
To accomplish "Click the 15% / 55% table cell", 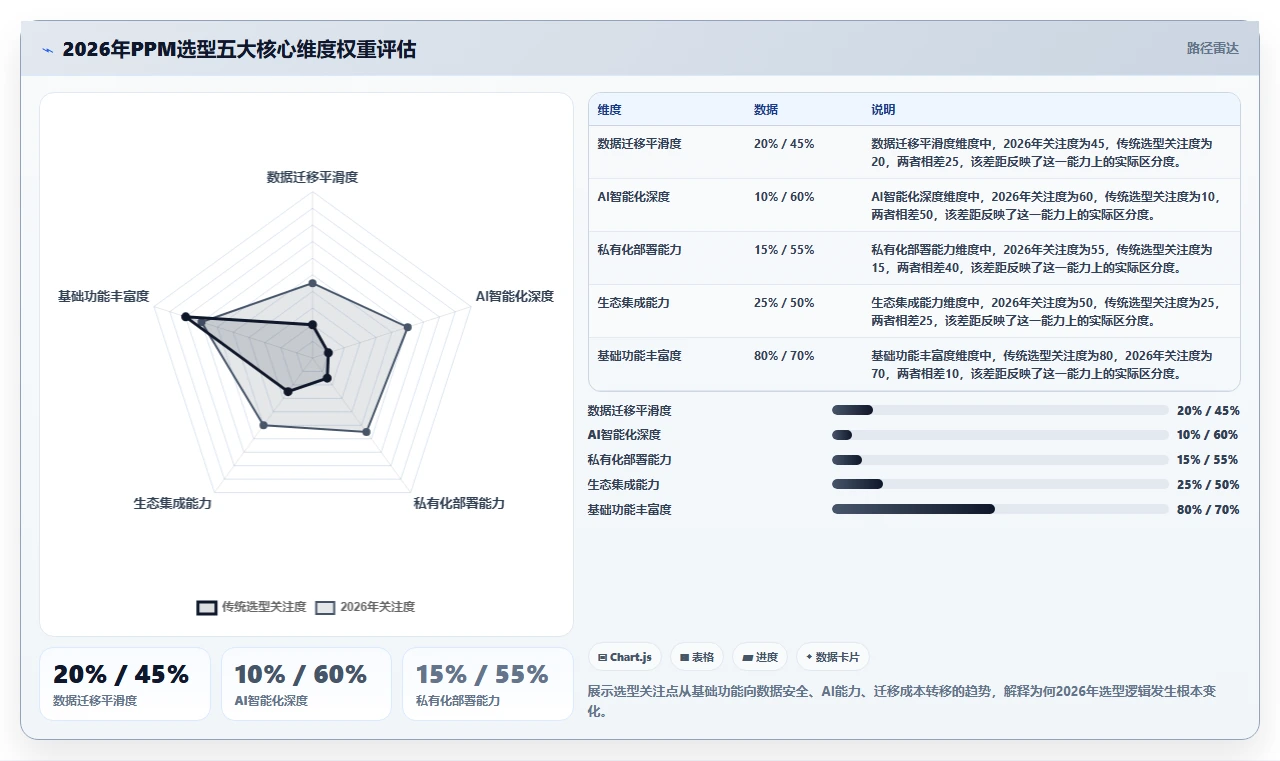I will (784, 250).
